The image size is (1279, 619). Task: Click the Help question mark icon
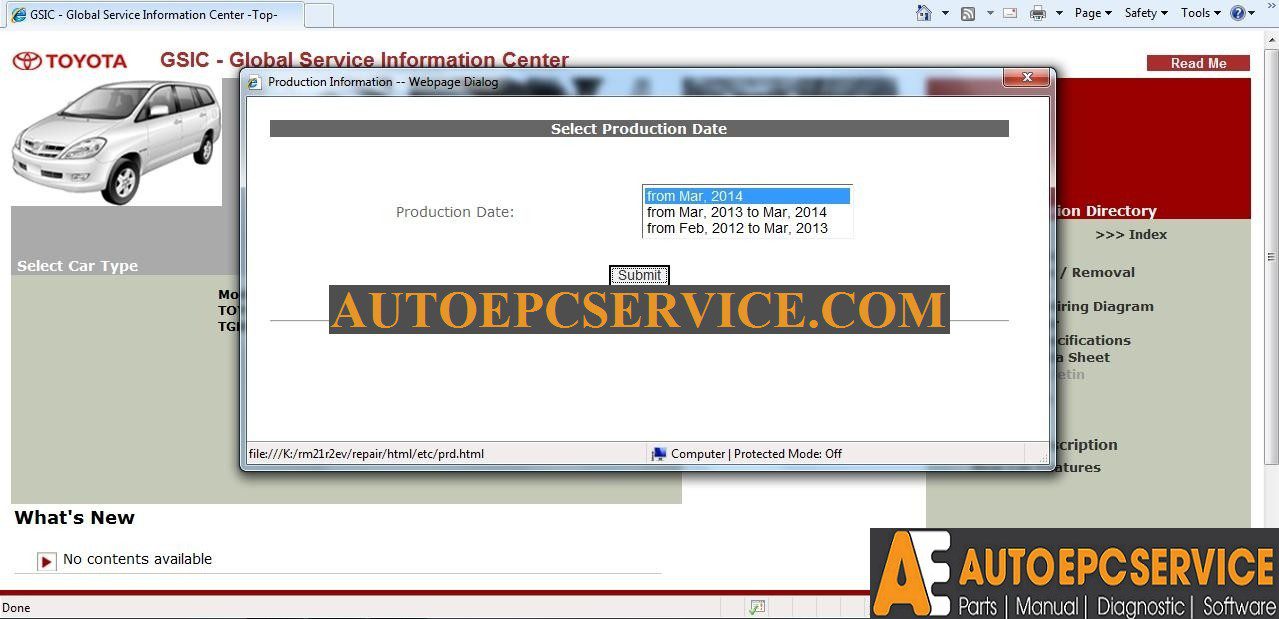click(1238, 13)
